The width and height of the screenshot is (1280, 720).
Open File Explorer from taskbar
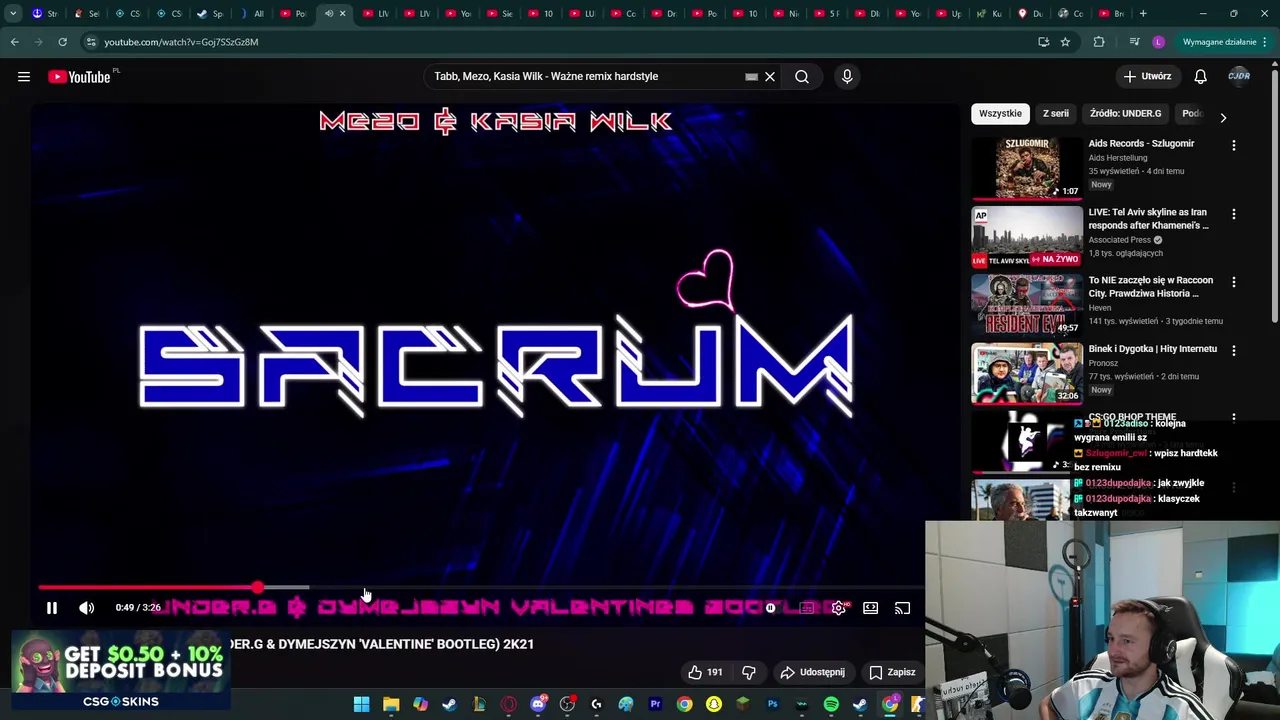click(x=391, y=705)
